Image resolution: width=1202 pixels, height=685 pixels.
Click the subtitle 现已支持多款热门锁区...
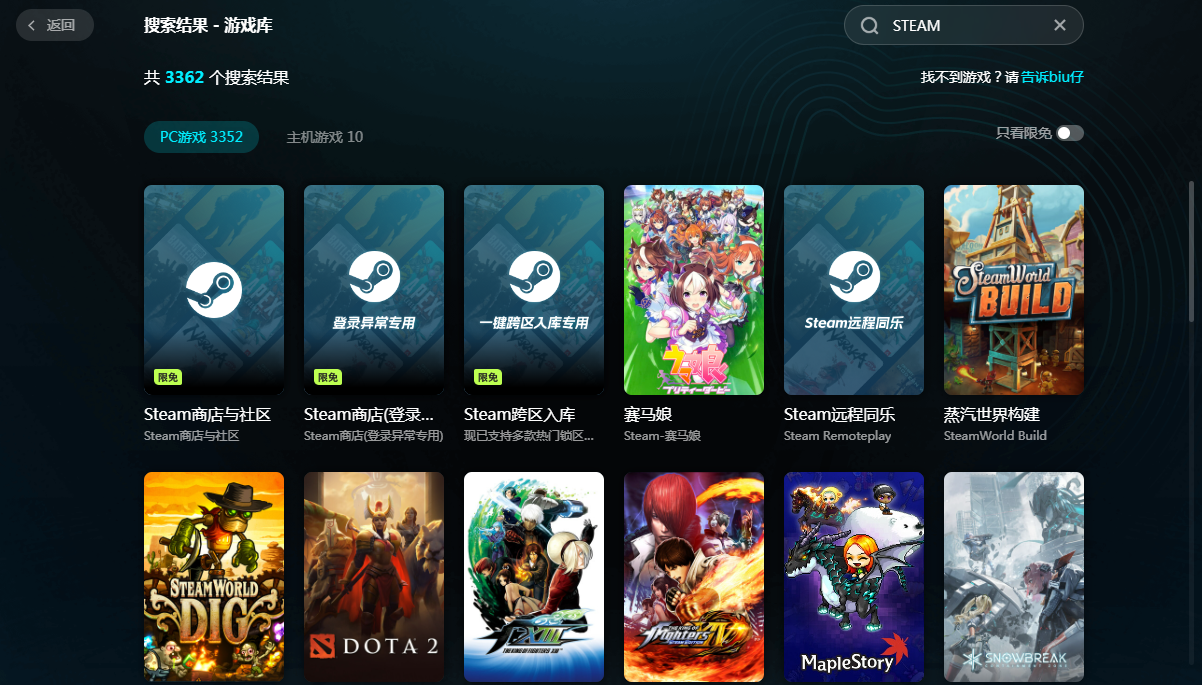click(x=529, y=436)
